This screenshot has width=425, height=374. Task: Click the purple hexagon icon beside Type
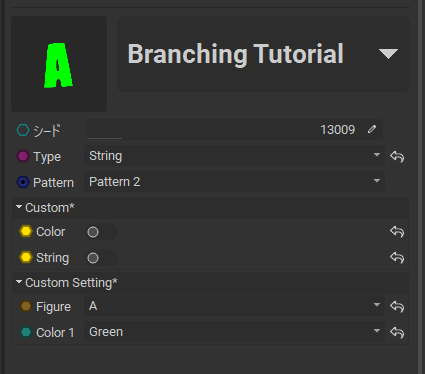[x=23, y=156]
